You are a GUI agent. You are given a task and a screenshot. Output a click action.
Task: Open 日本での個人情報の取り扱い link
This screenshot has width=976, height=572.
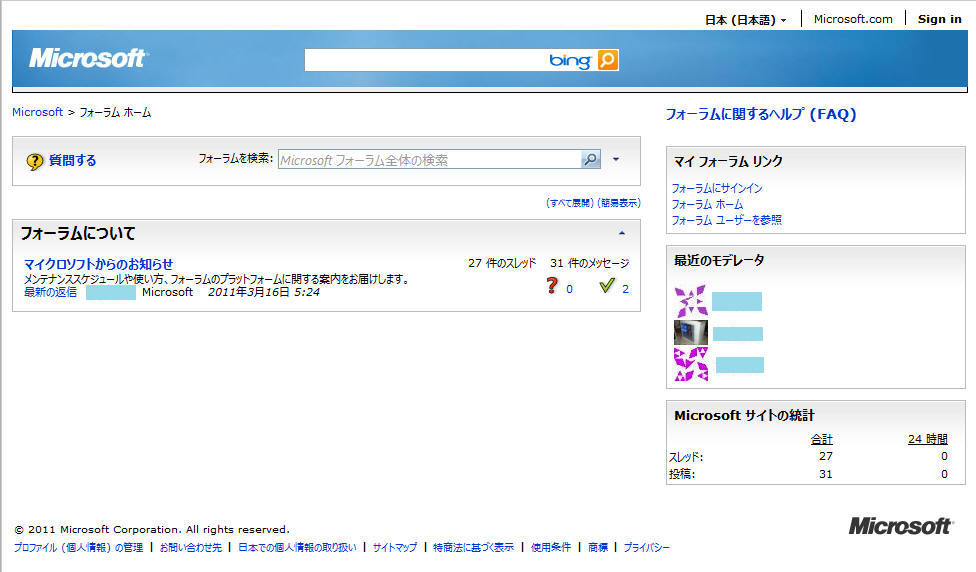tap(298, 547)
